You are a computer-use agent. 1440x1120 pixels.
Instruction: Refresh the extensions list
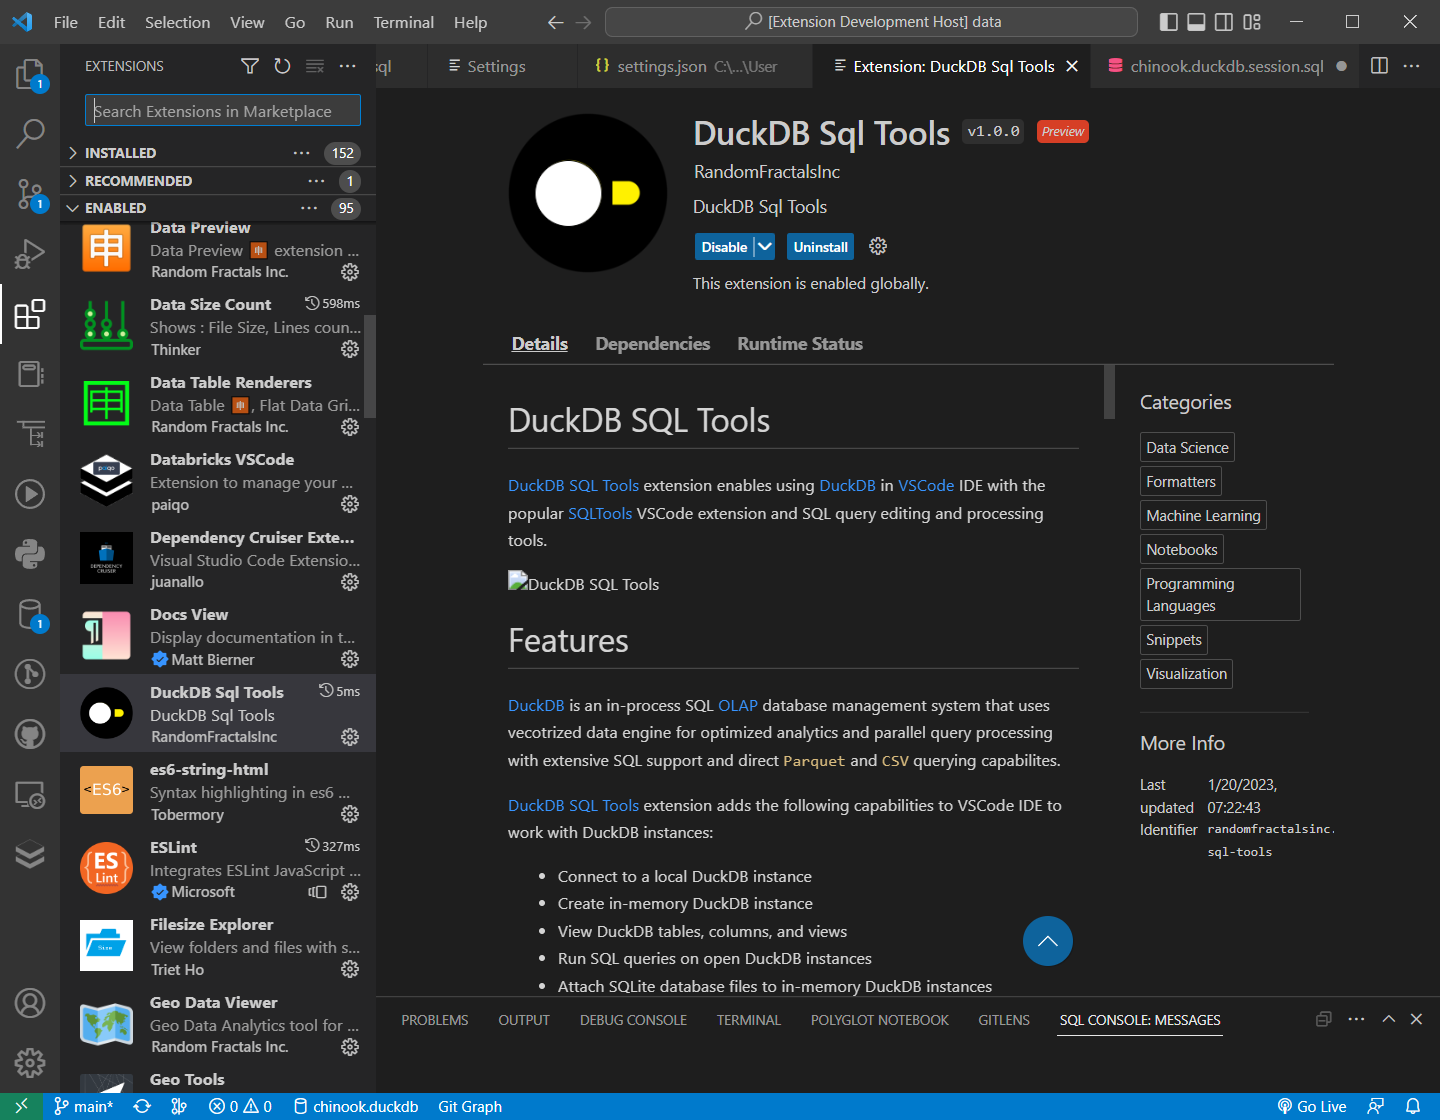282,66
